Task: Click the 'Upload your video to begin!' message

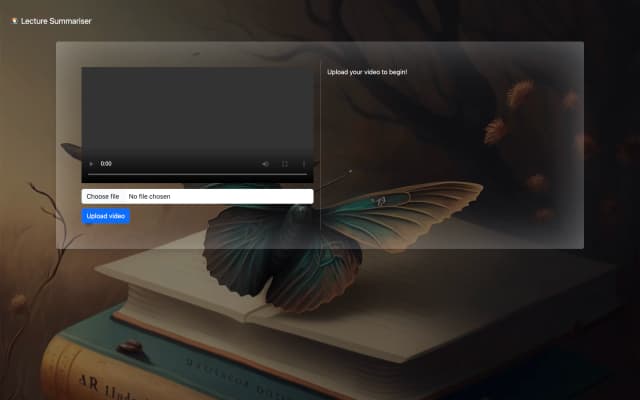Action: click(x=367, y=72)
